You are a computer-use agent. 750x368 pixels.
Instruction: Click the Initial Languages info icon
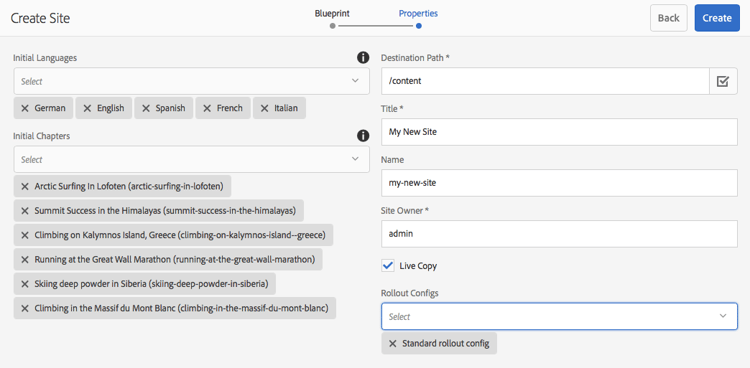[363, 58]
